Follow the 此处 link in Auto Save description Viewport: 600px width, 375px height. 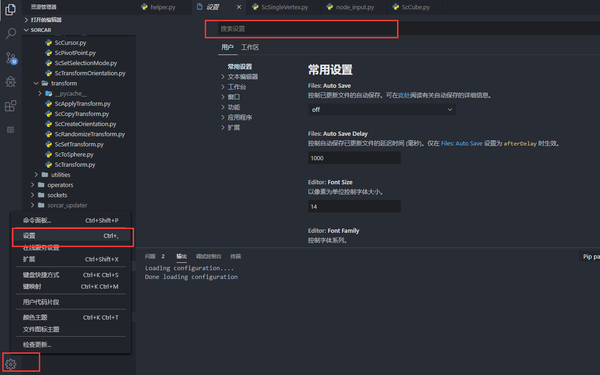point(404,95)
